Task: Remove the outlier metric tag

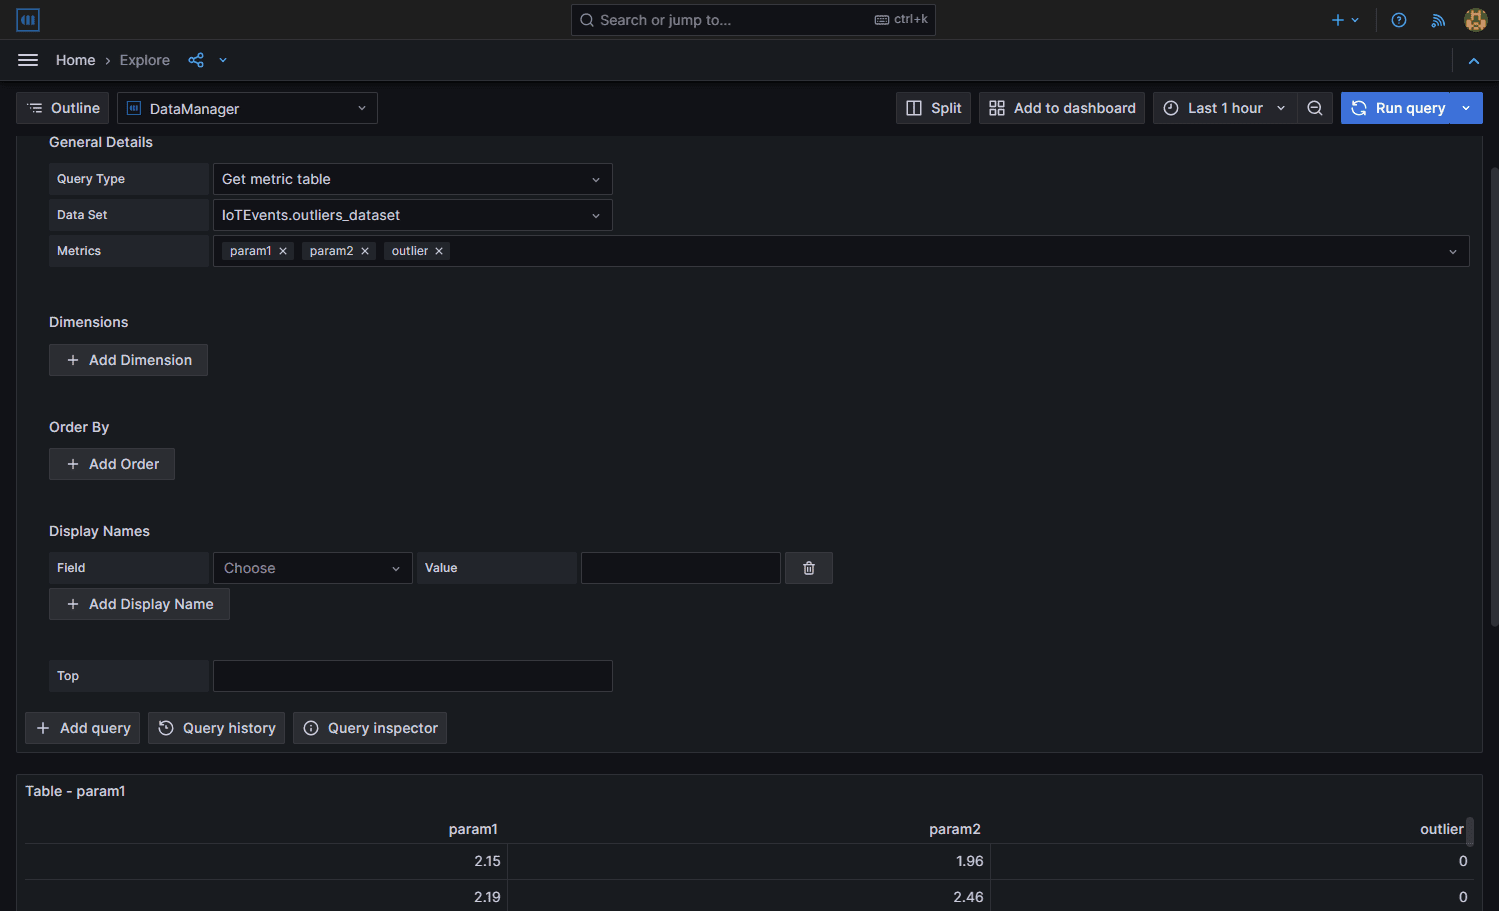Action: click(x=439, y=251)
